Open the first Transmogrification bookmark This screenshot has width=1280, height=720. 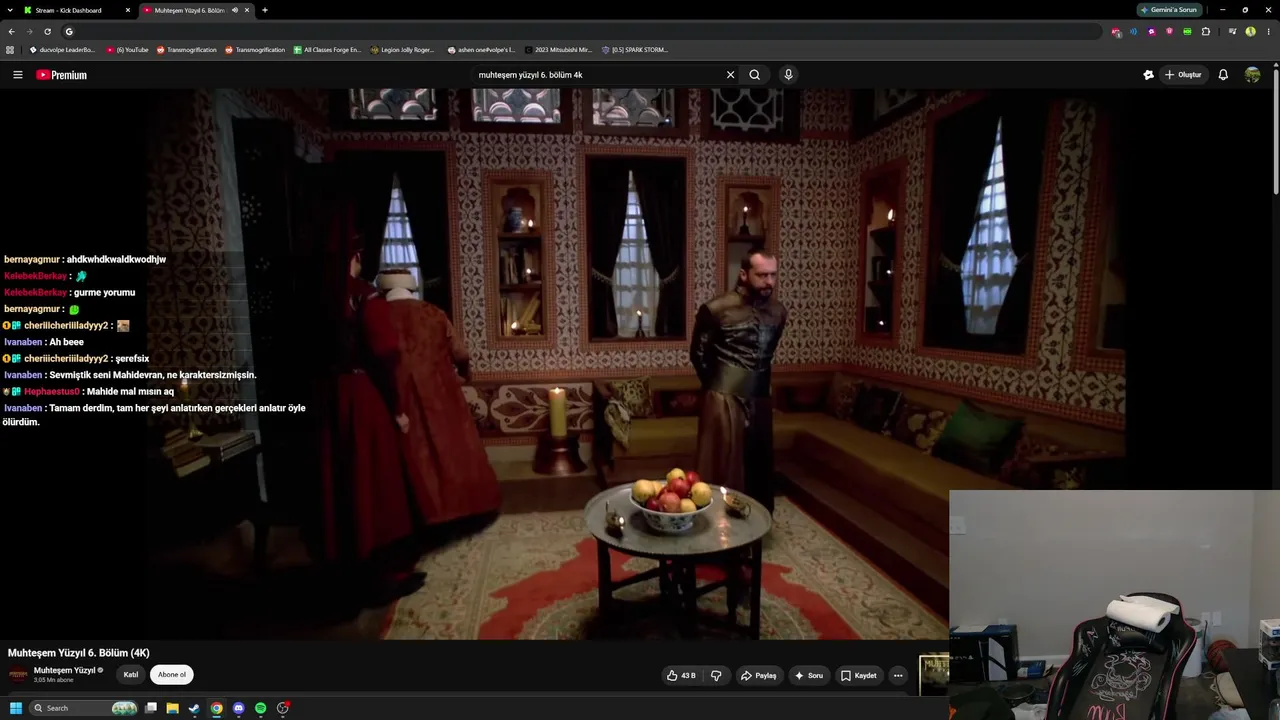187,50
